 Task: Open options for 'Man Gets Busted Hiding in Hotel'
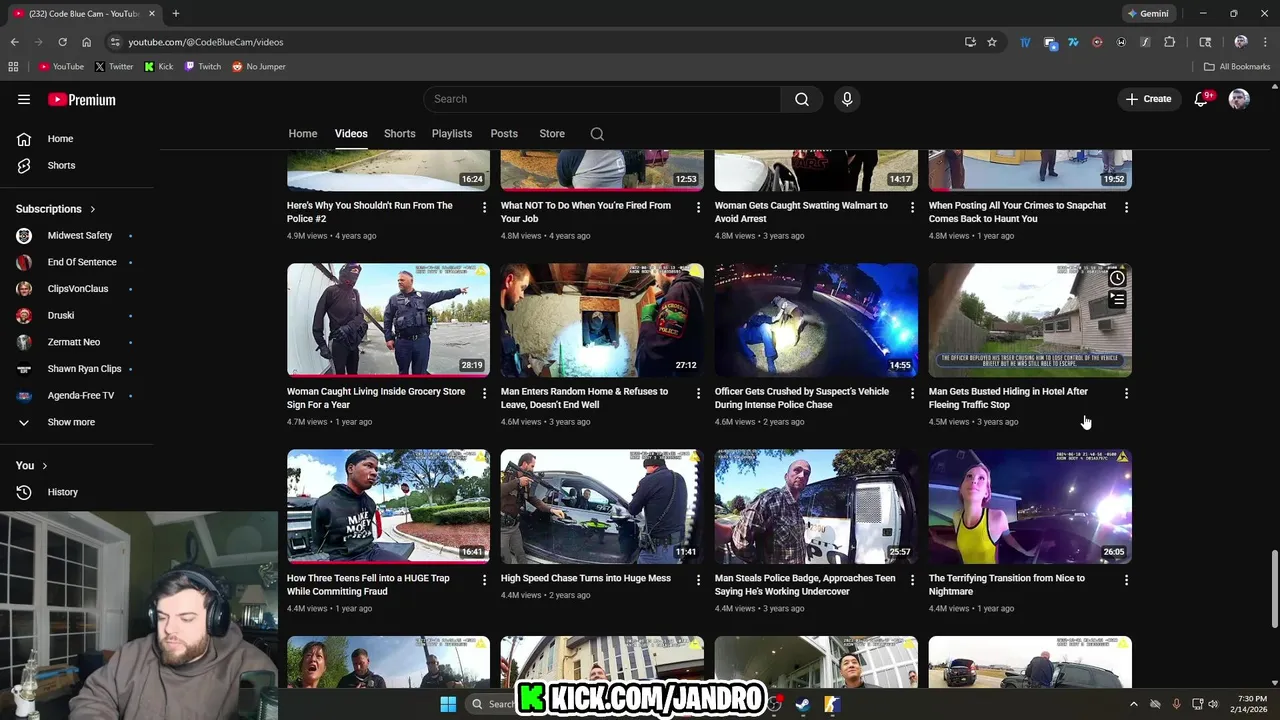(1126, 393)
